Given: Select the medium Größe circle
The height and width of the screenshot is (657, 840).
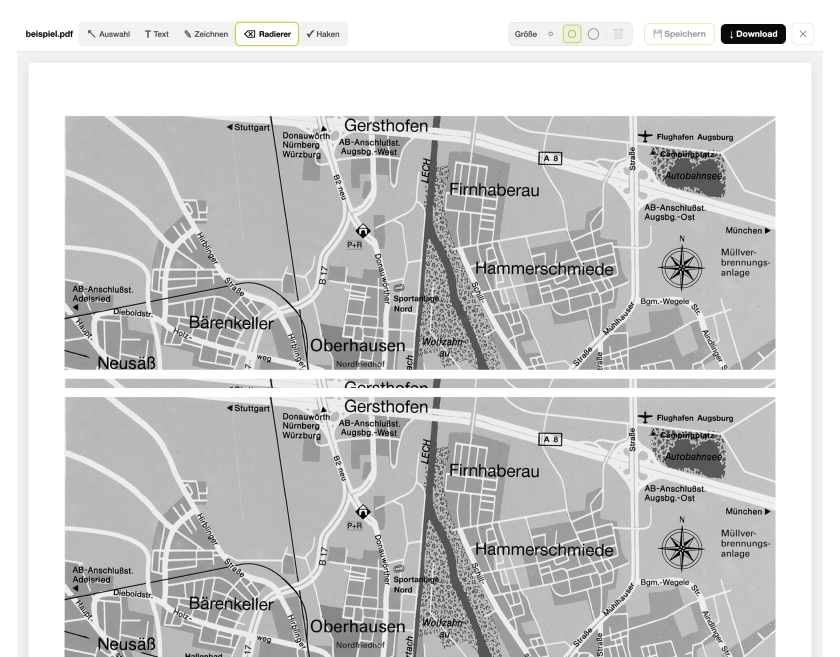Looking at the screenshot, I should click(x=572, y=34).
